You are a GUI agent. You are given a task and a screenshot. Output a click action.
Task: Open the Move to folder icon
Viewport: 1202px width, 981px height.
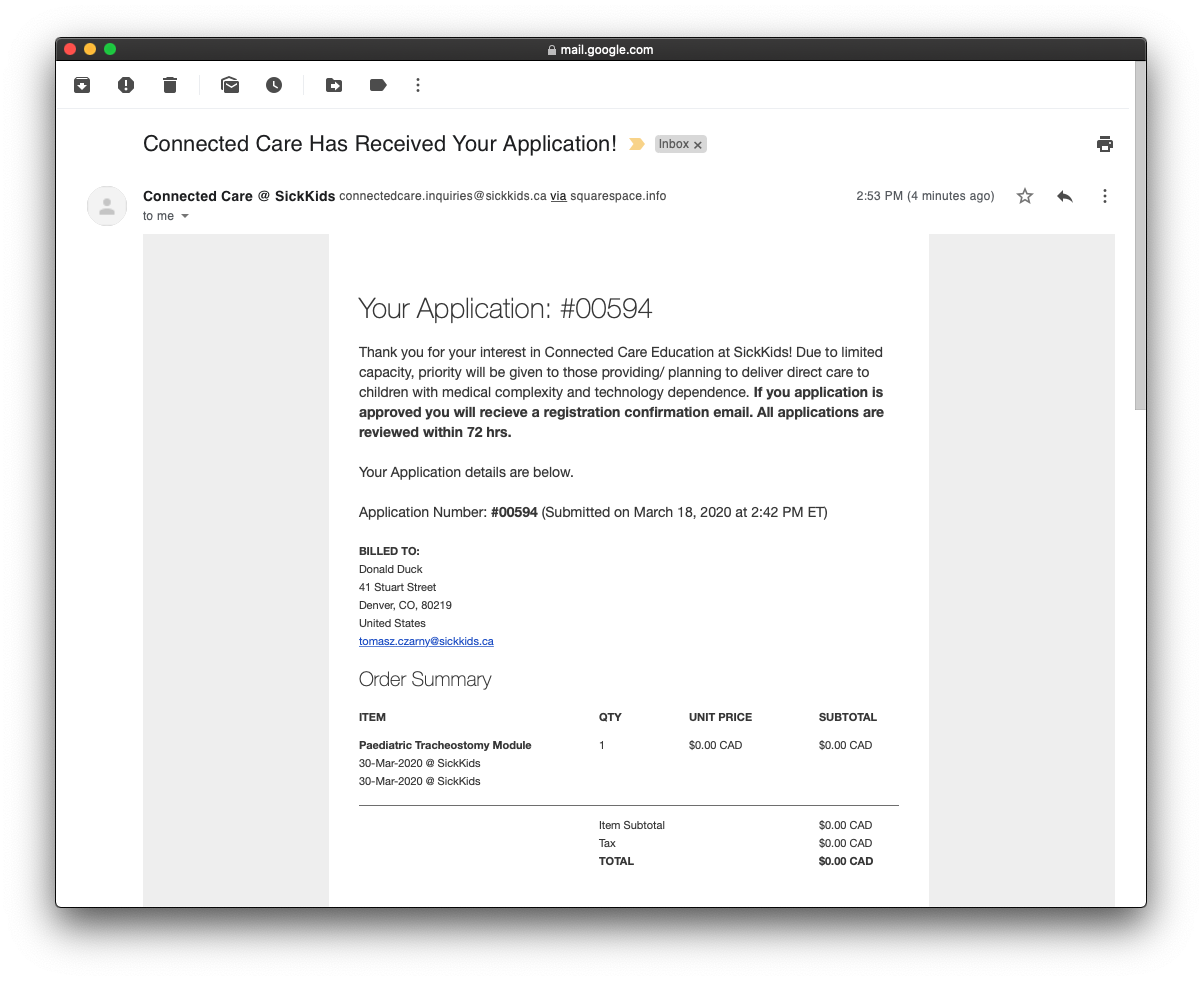(334, 85)
